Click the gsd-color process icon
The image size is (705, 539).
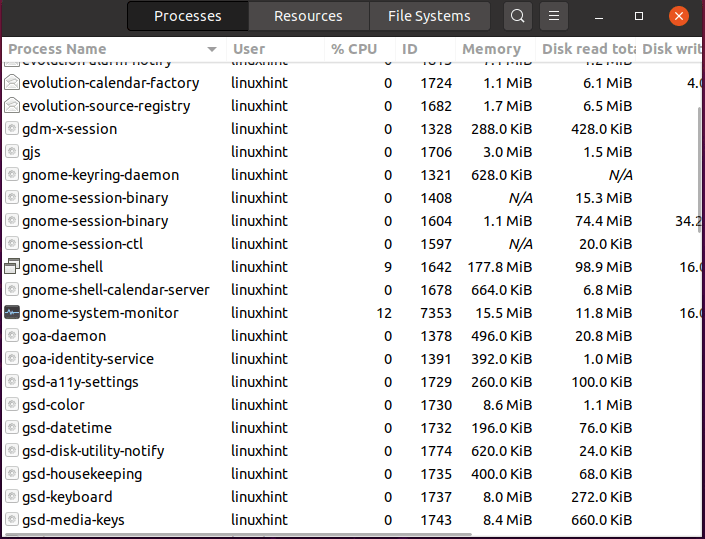12,405
